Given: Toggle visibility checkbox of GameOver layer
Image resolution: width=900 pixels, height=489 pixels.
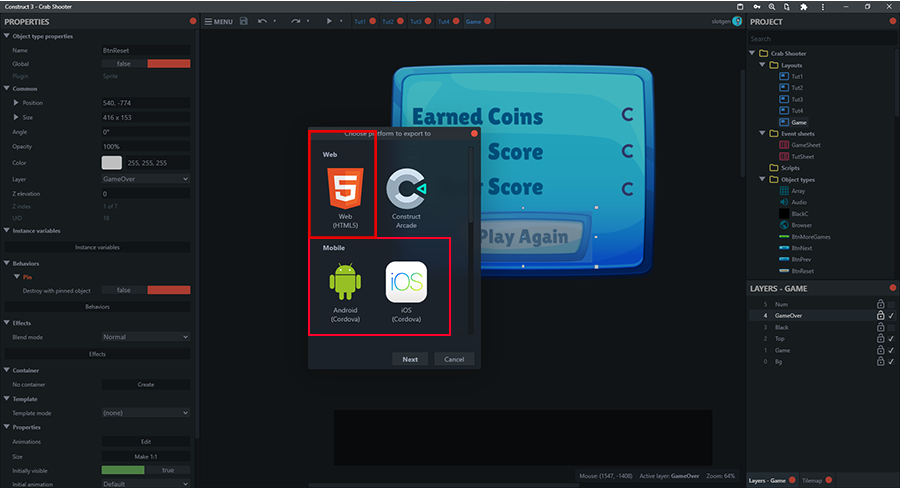Looking at the screenshot, I should (891, 316).
